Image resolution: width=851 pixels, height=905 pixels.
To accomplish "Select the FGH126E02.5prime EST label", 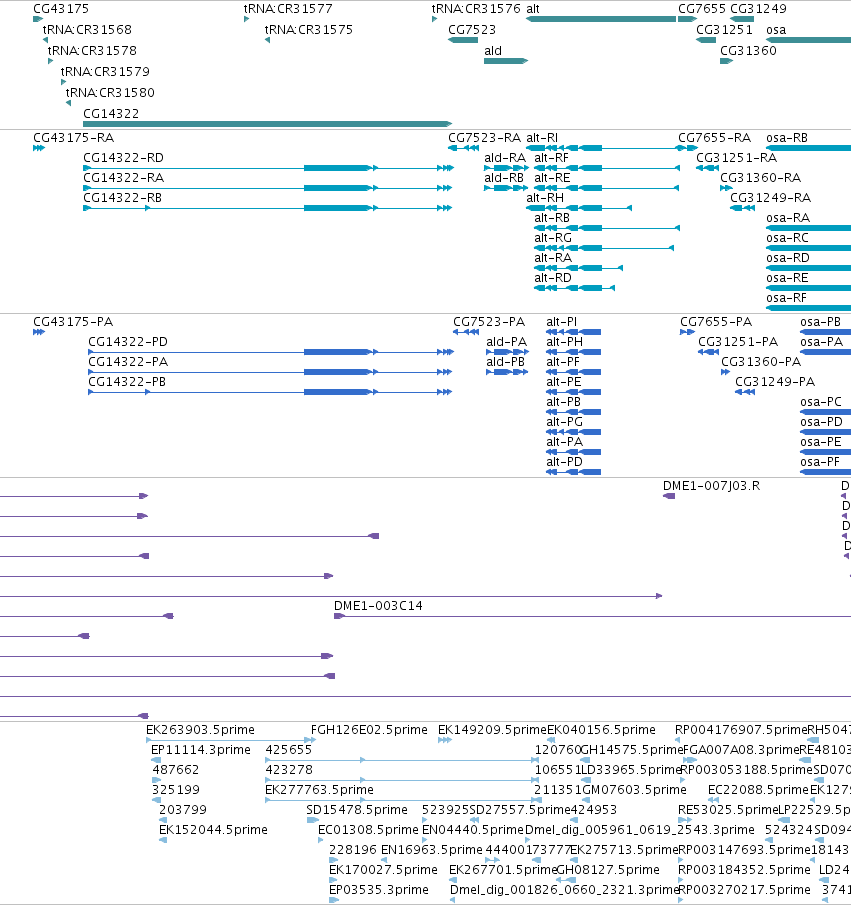I will [369, 730].
